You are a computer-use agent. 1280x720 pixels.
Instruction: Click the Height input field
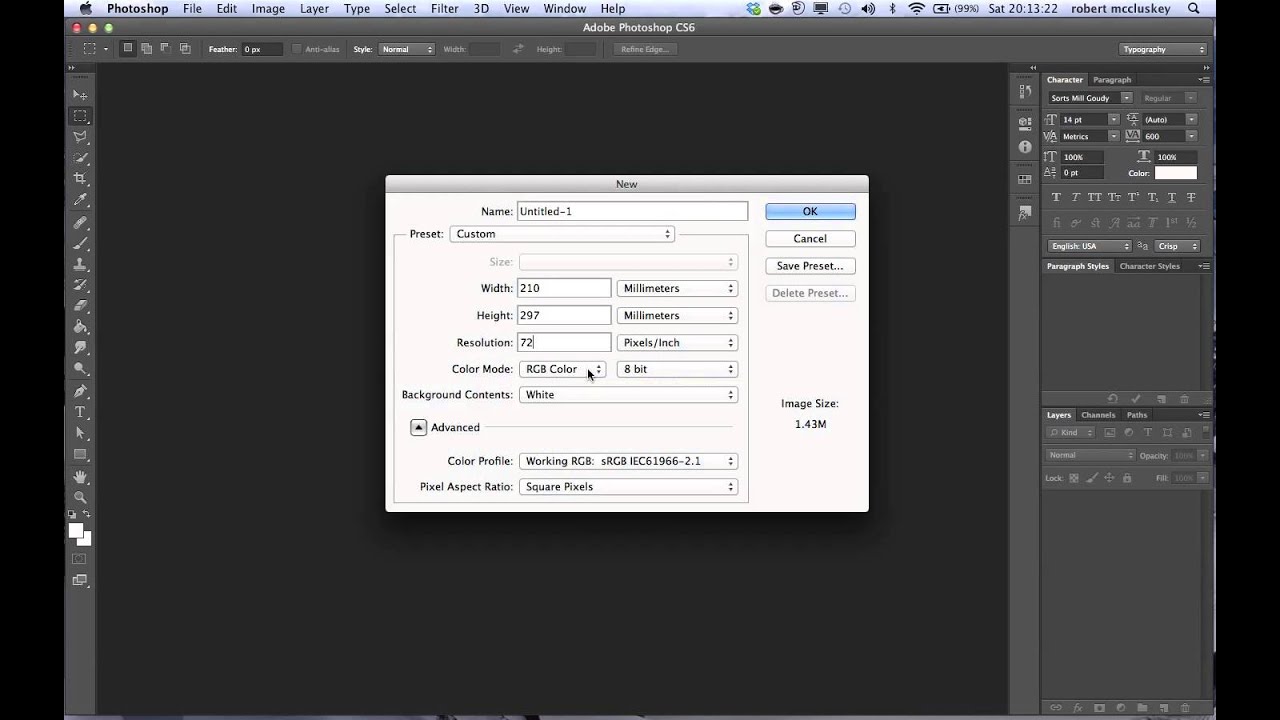[564, 315]
